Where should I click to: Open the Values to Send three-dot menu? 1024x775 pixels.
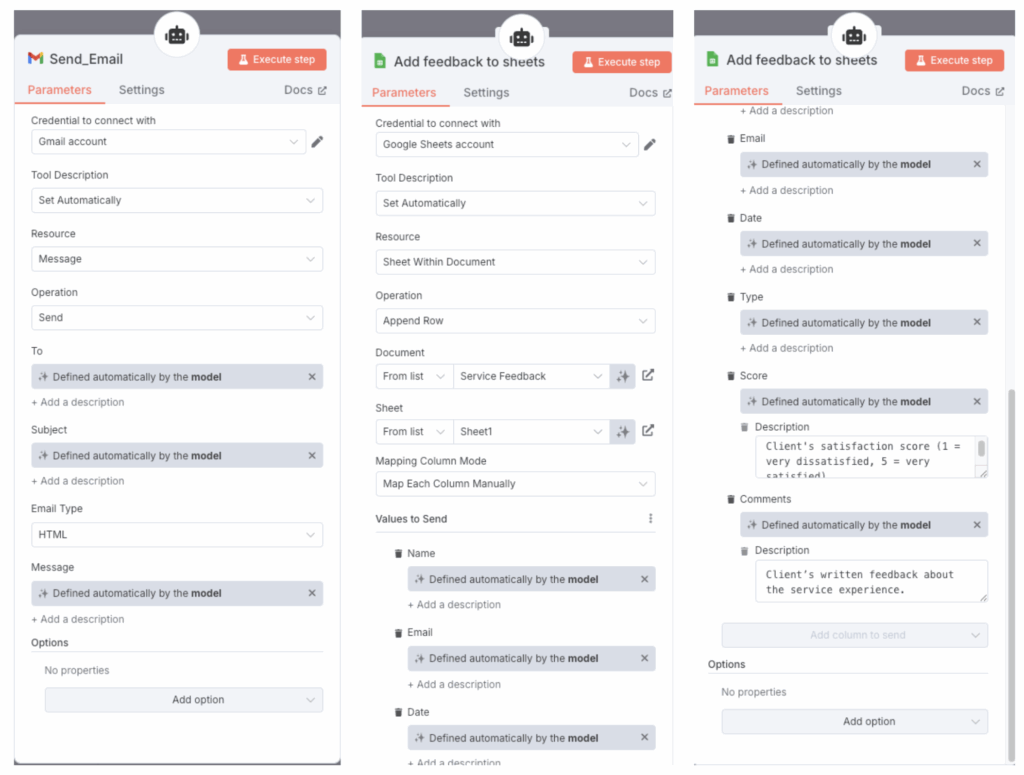[x=650, y=519]
